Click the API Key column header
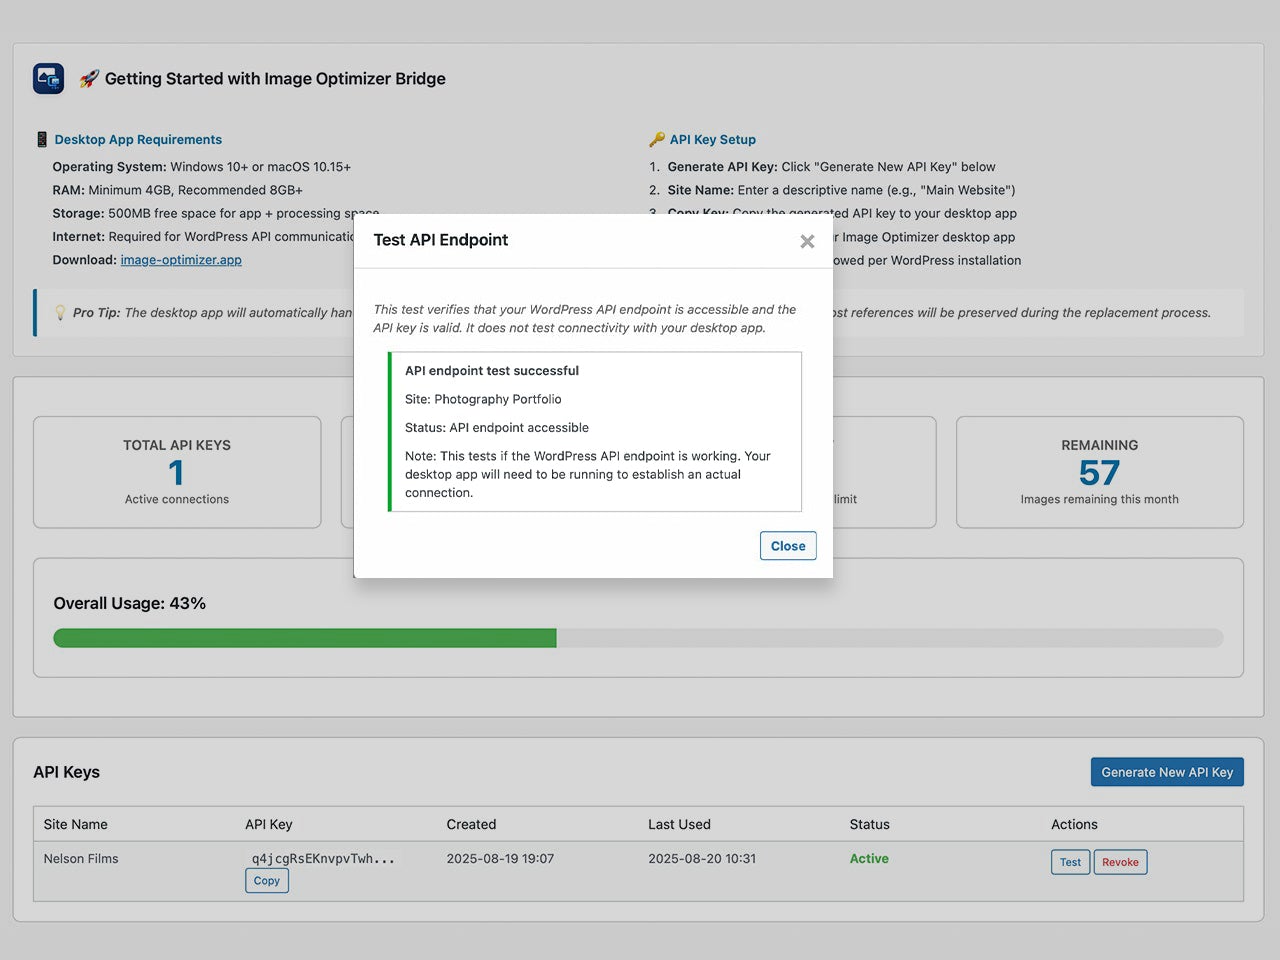The image size is (1280, 960). click(x=269, y=824)
